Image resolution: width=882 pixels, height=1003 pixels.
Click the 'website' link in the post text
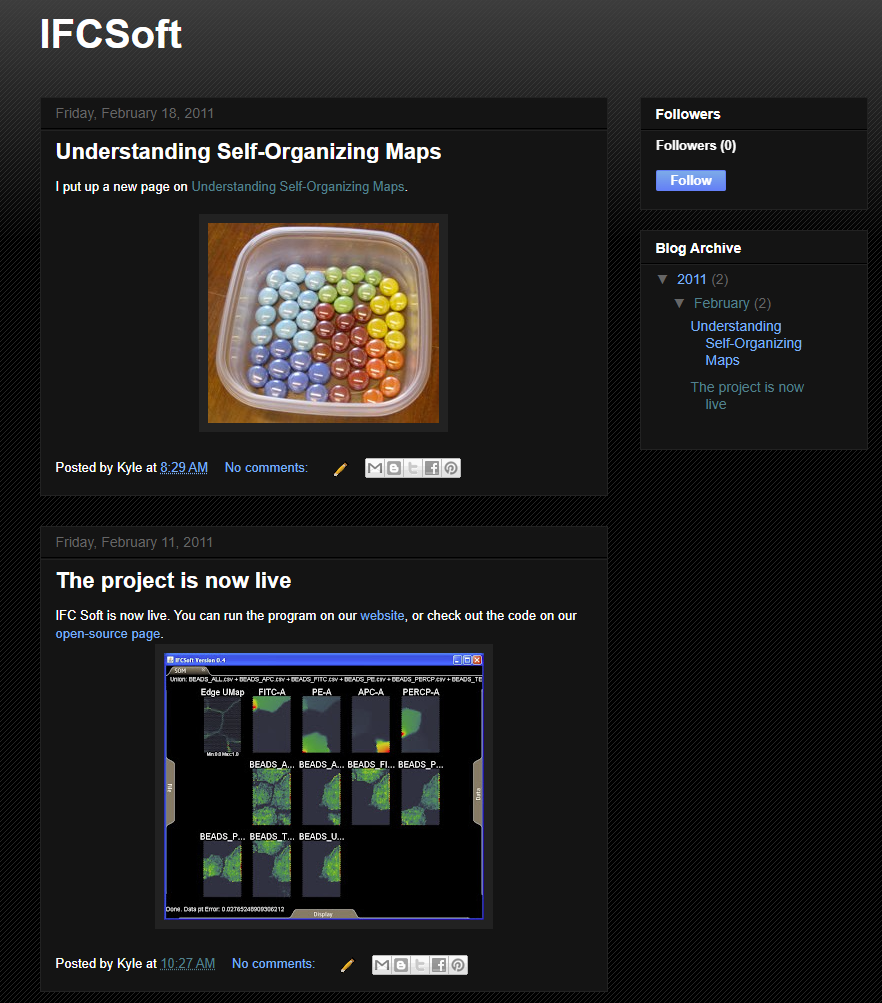382,616
